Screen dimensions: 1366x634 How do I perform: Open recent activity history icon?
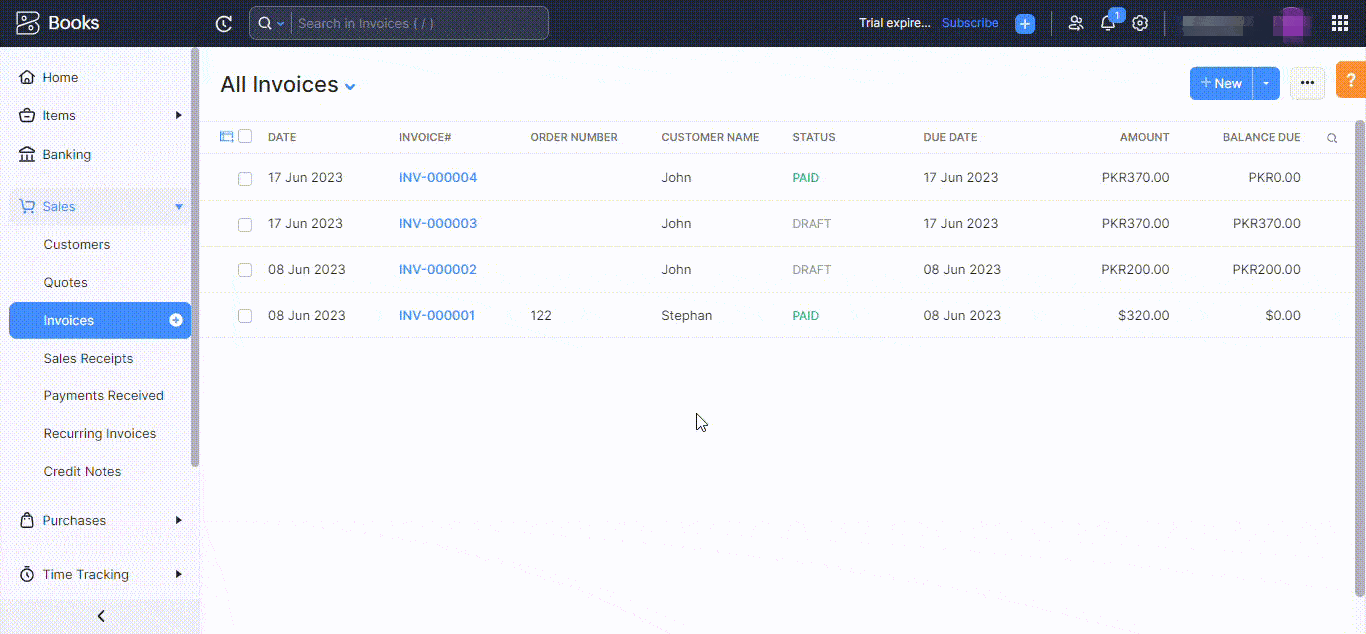click(x=224, y=23)
